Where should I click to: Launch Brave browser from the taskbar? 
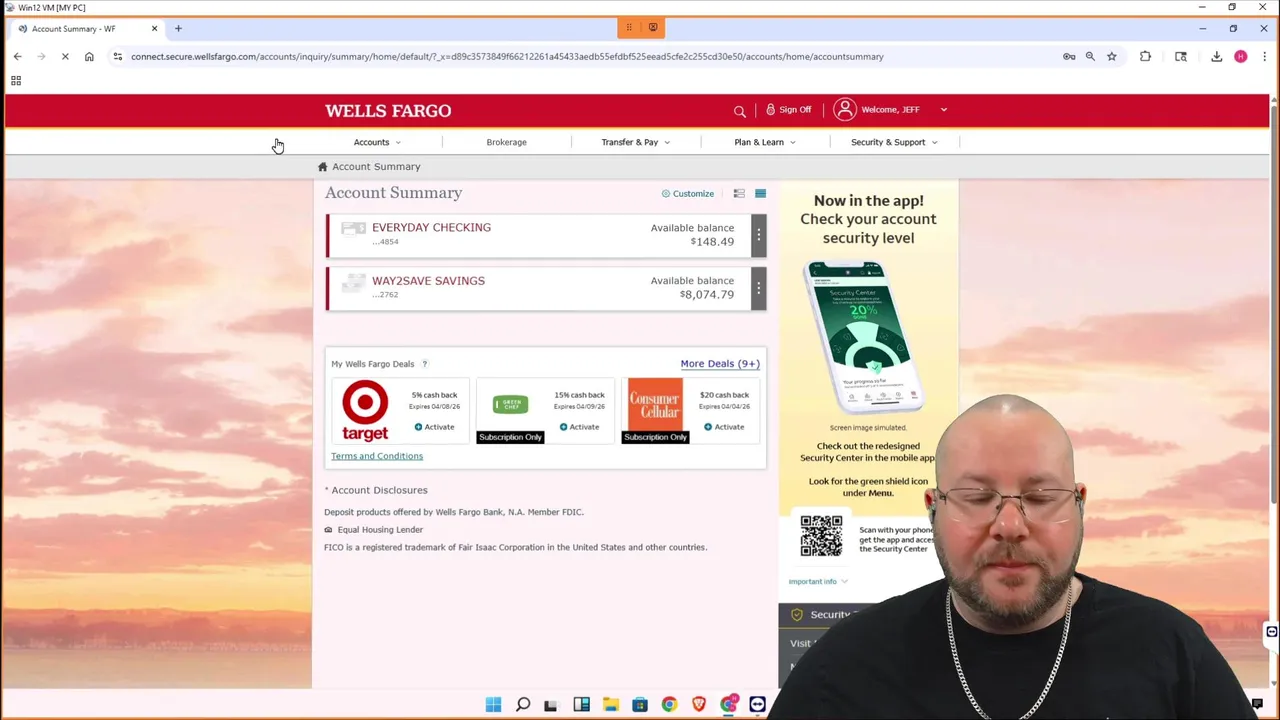[698, 705]
